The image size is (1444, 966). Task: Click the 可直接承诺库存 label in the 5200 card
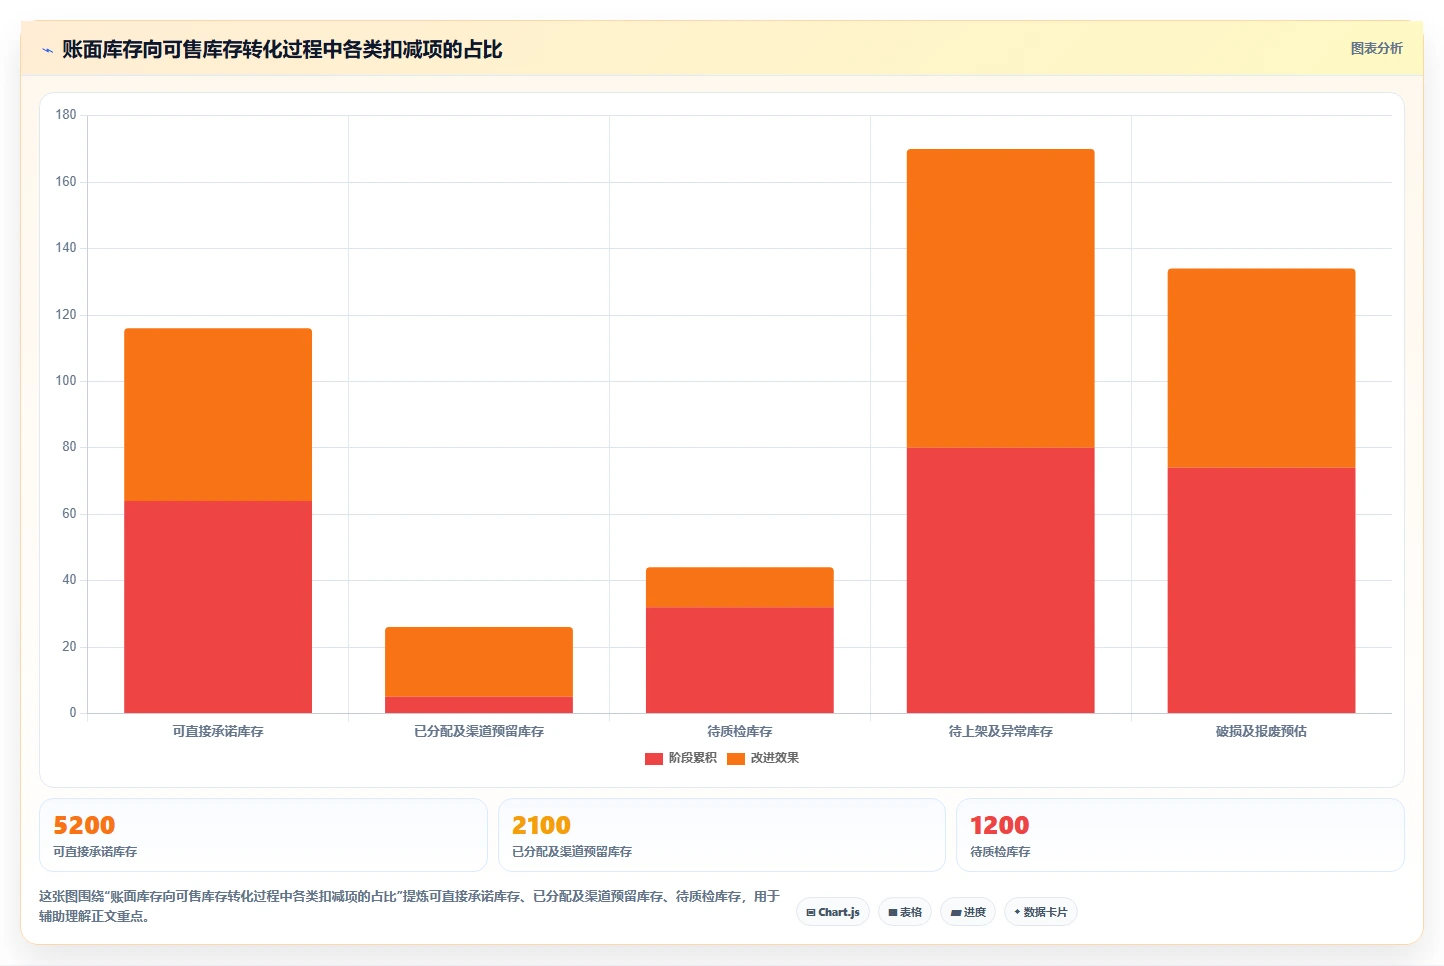coord(95,852)
